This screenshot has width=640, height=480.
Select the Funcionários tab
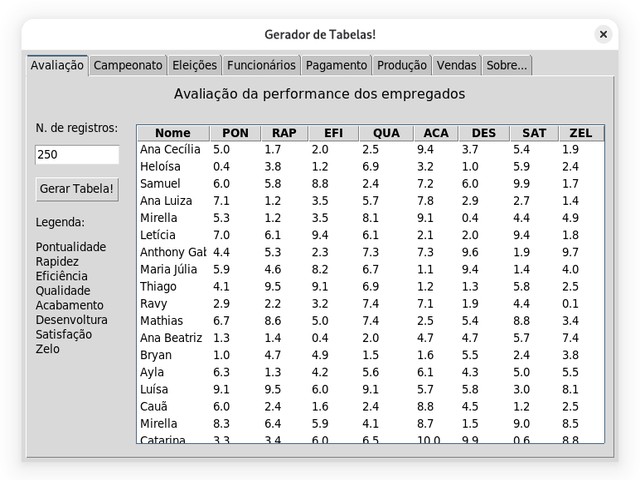[261, 65]
